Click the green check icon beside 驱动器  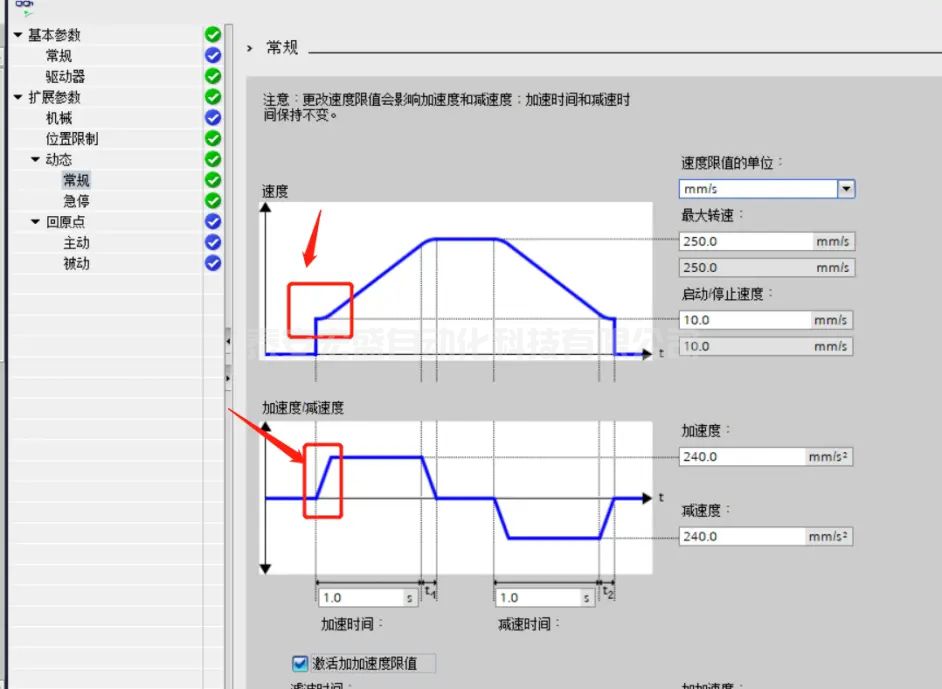coord(212,76)
